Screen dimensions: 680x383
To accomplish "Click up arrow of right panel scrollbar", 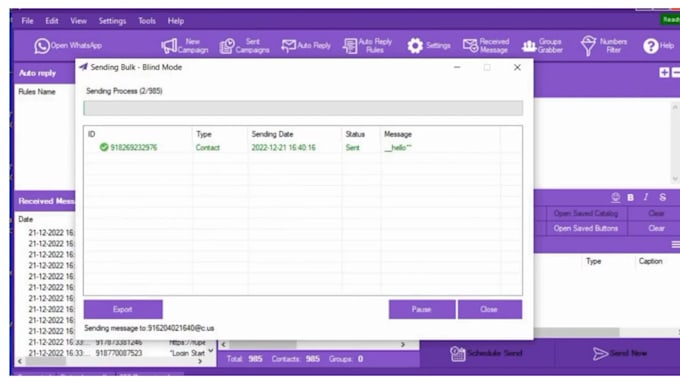I will tap(675, 107).
